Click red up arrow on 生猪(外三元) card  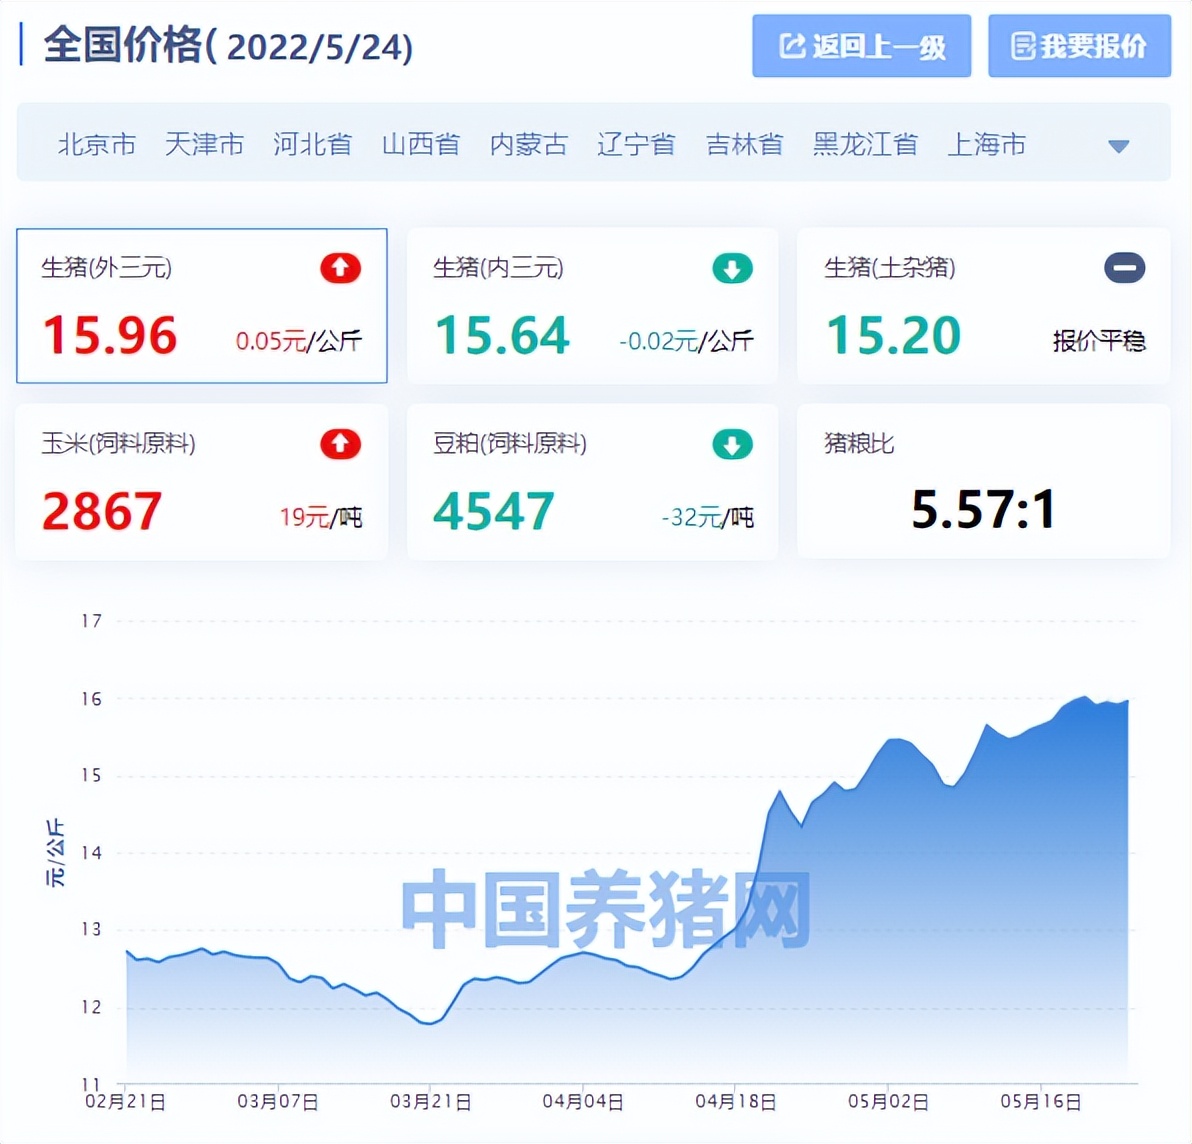pos(340,268)
